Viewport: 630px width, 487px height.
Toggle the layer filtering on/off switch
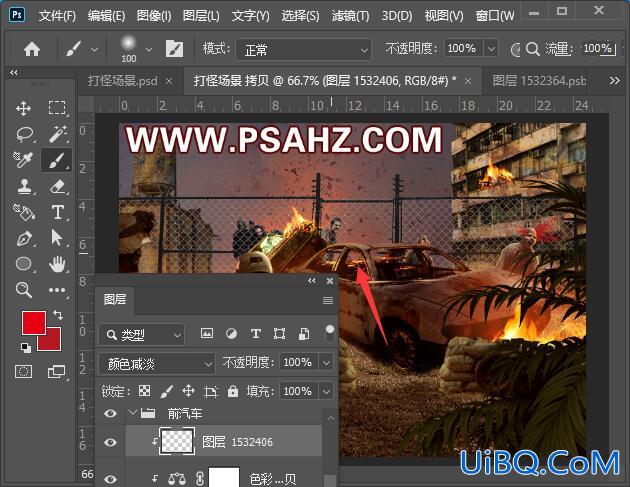(329, 333)
